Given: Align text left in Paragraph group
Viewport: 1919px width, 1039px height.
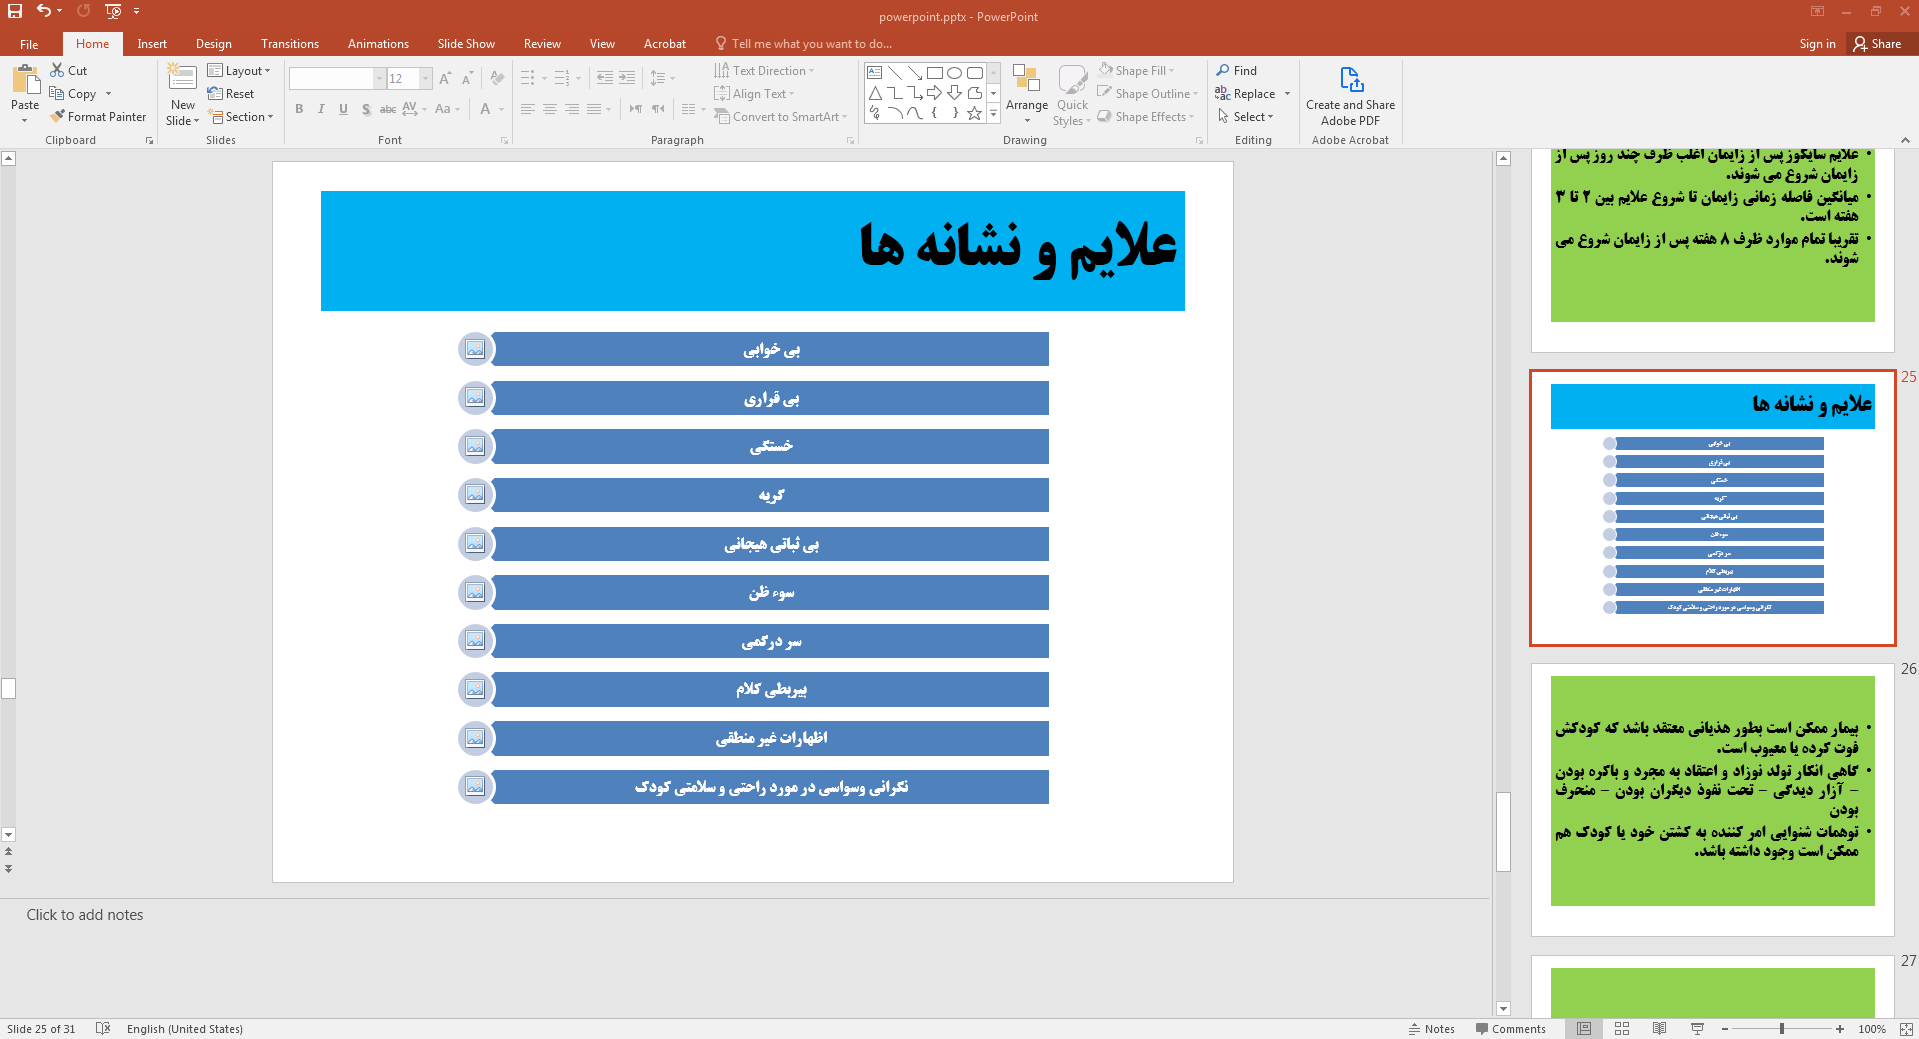Looking at the screenshot, I should point(528,109).
